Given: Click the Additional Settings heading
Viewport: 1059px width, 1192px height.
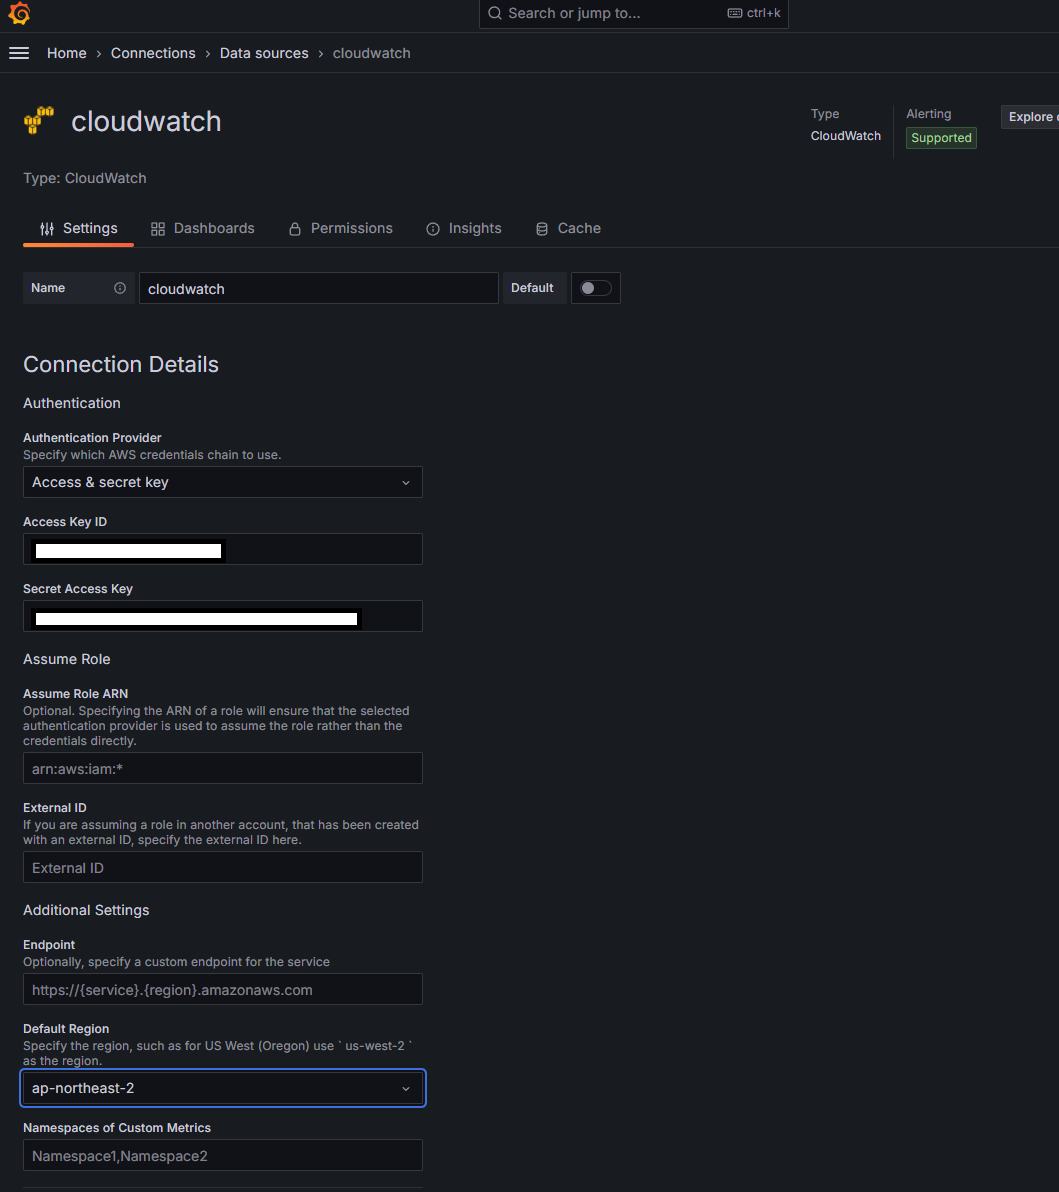Looking at the screenshot, I should (86, 910).
